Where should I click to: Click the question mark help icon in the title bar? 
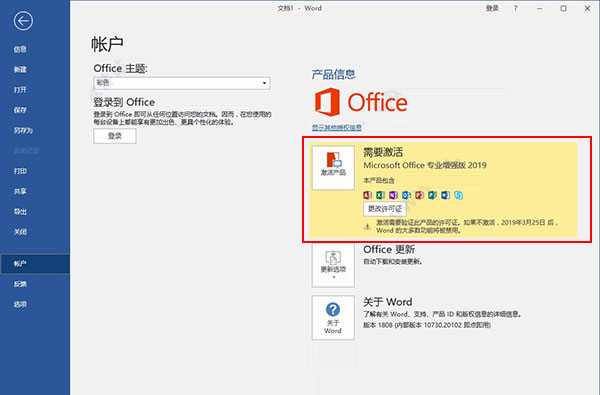click(515, 8)
